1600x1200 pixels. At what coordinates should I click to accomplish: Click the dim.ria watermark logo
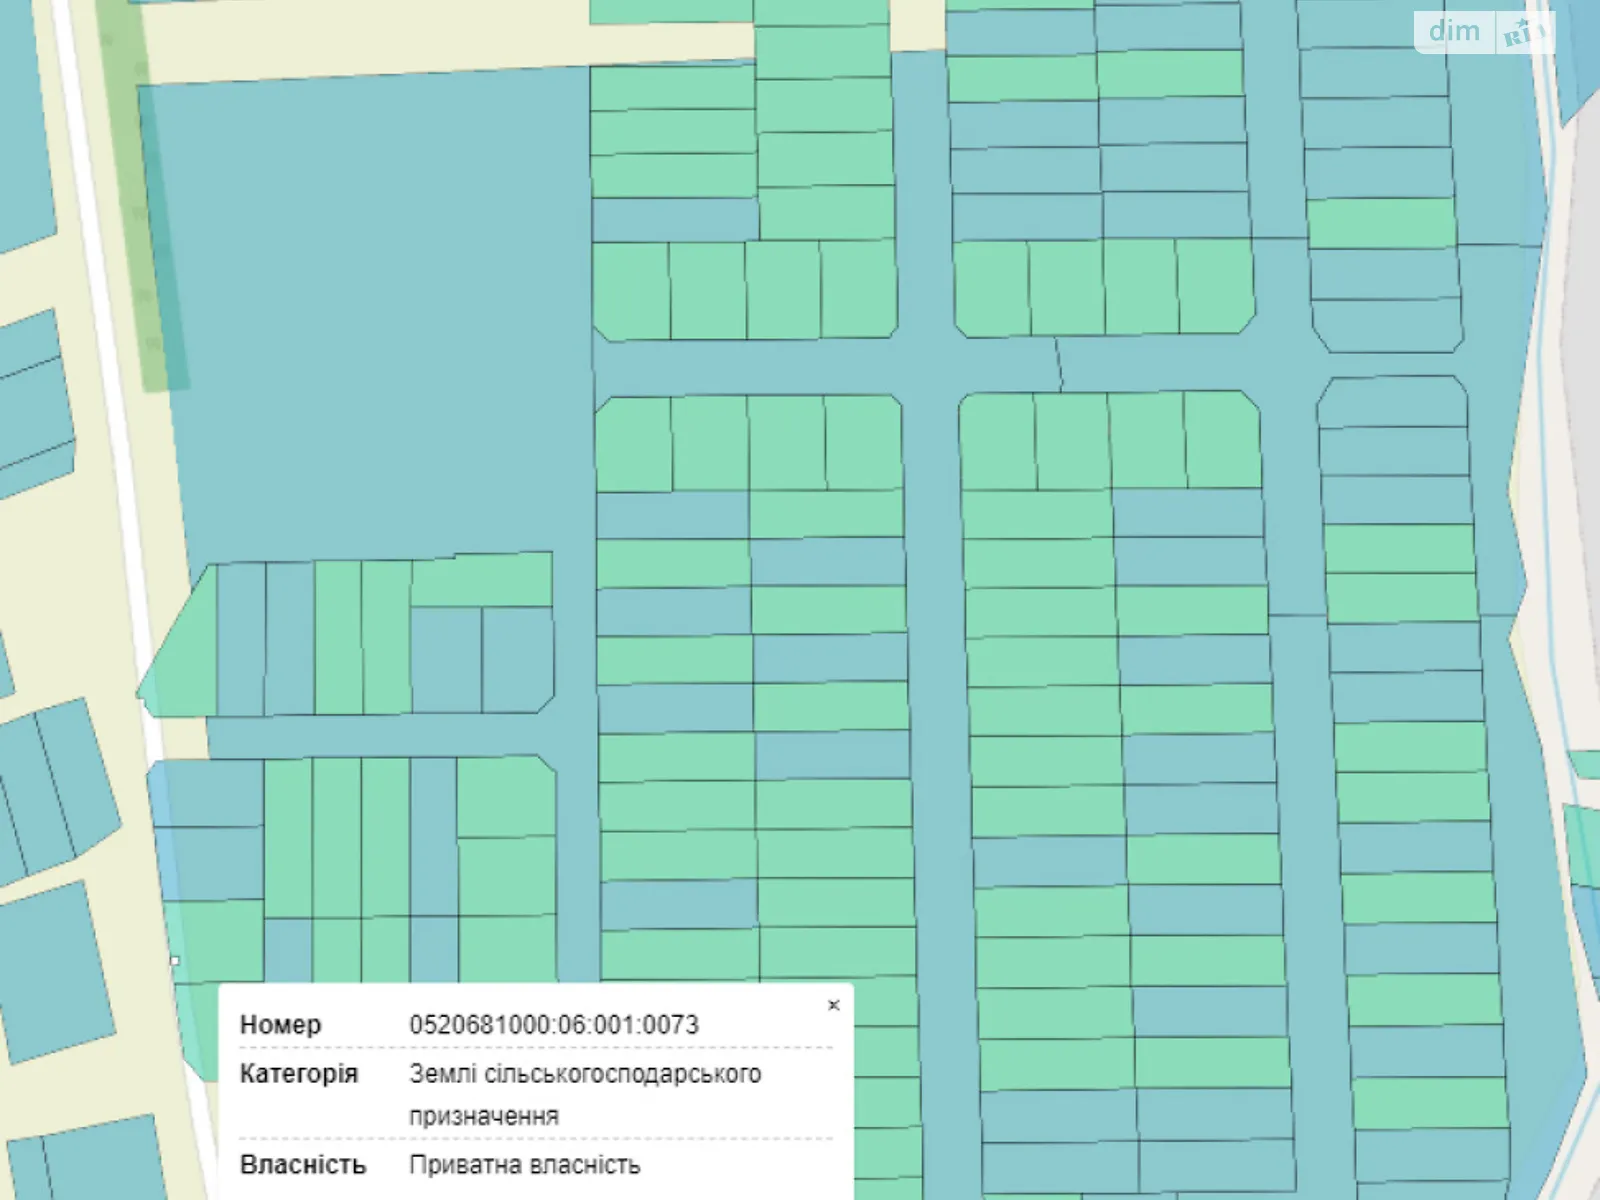(1483, 32)
